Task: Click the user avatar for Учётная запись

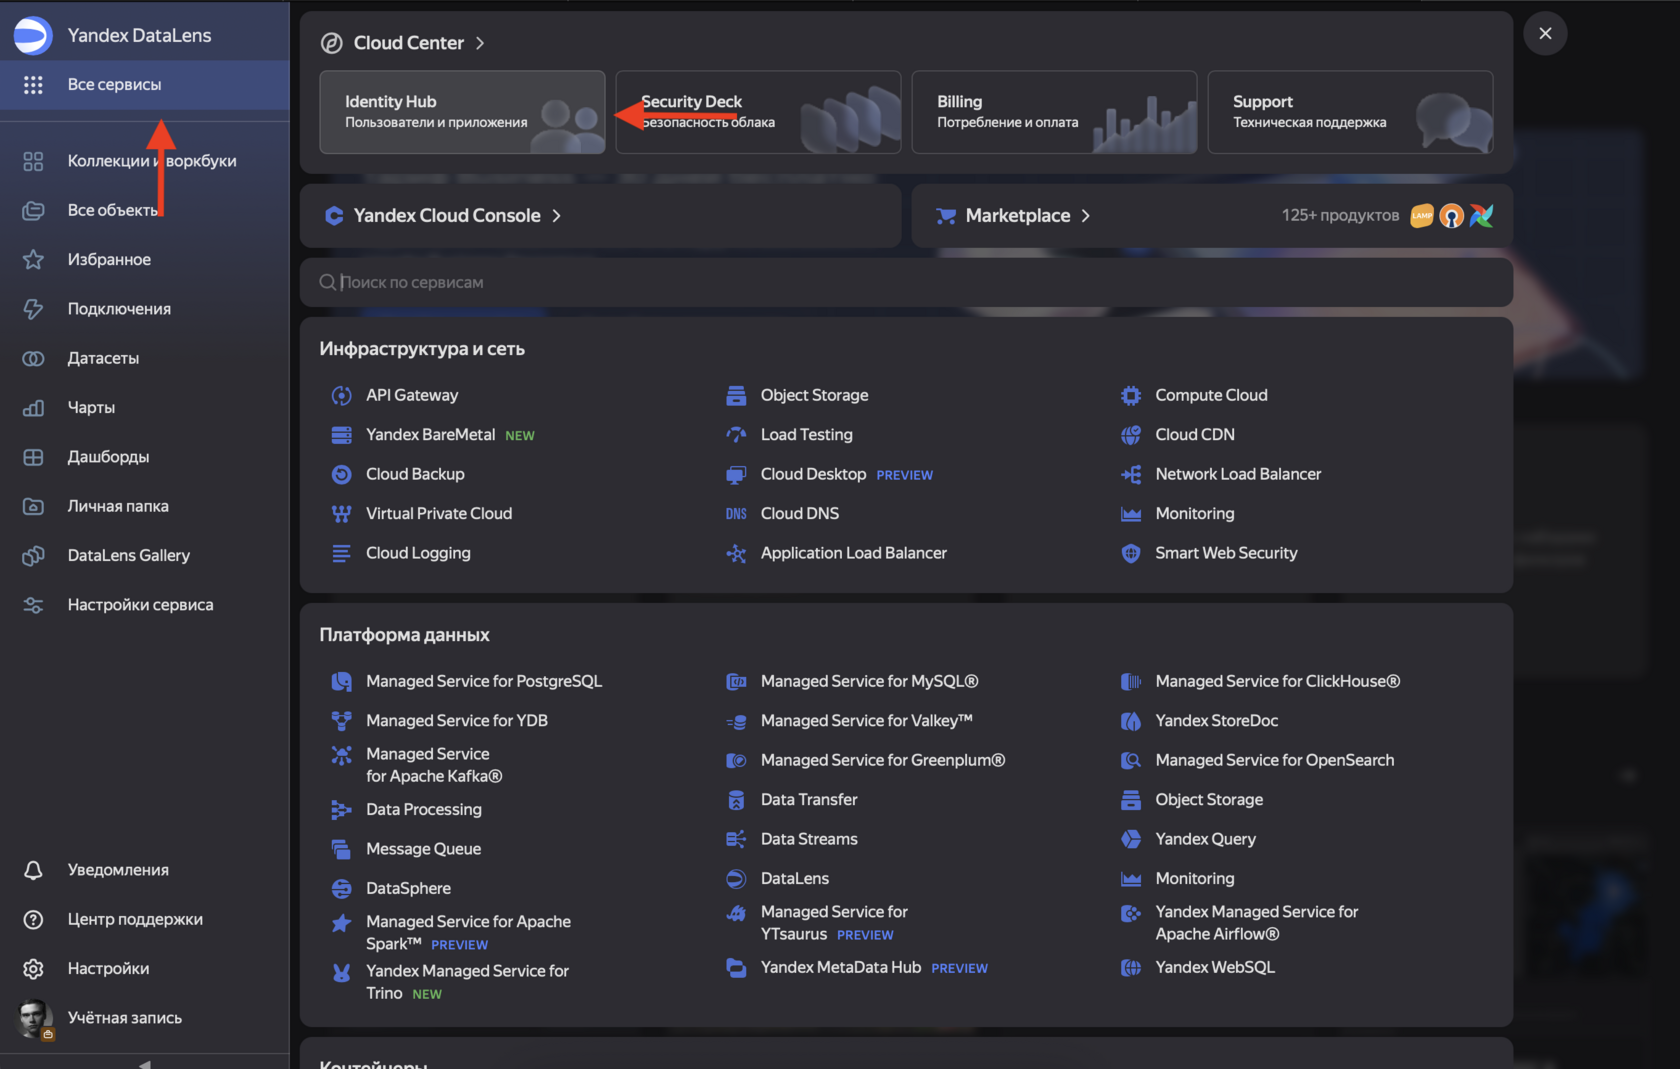Action: [35, 1019]
